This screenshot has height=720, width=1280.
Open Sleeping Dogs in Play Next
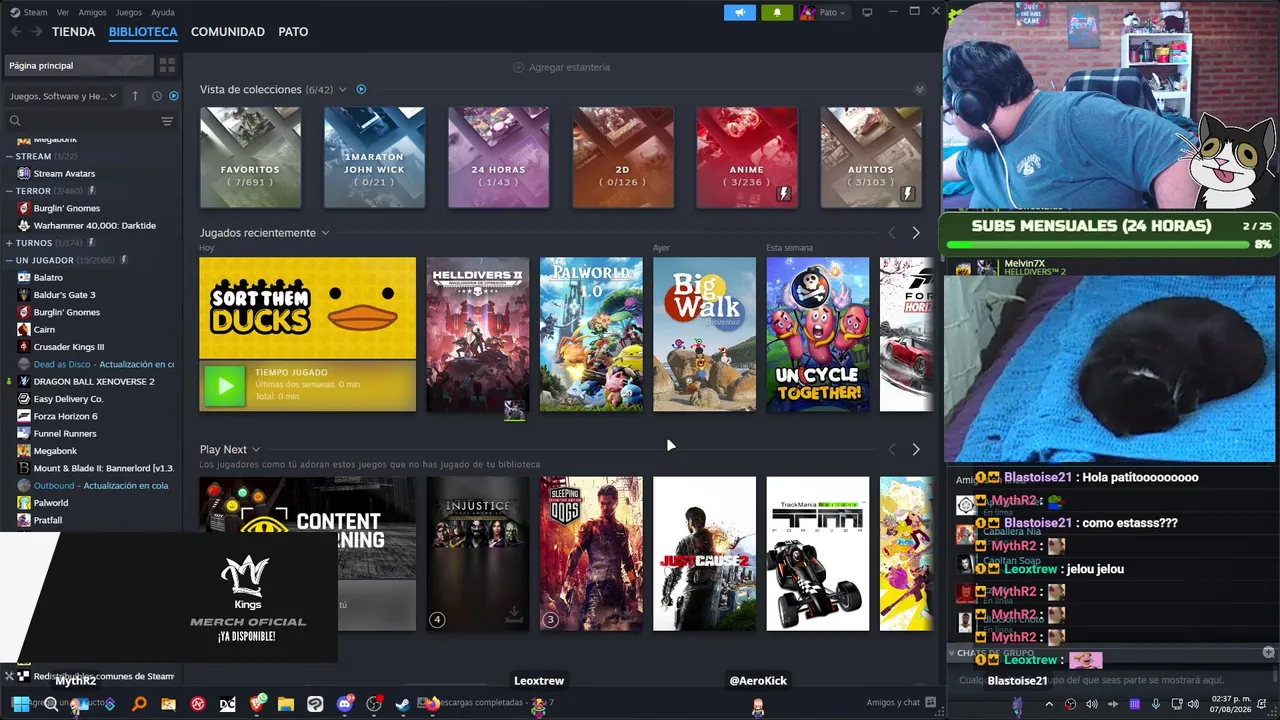[591, 553]
